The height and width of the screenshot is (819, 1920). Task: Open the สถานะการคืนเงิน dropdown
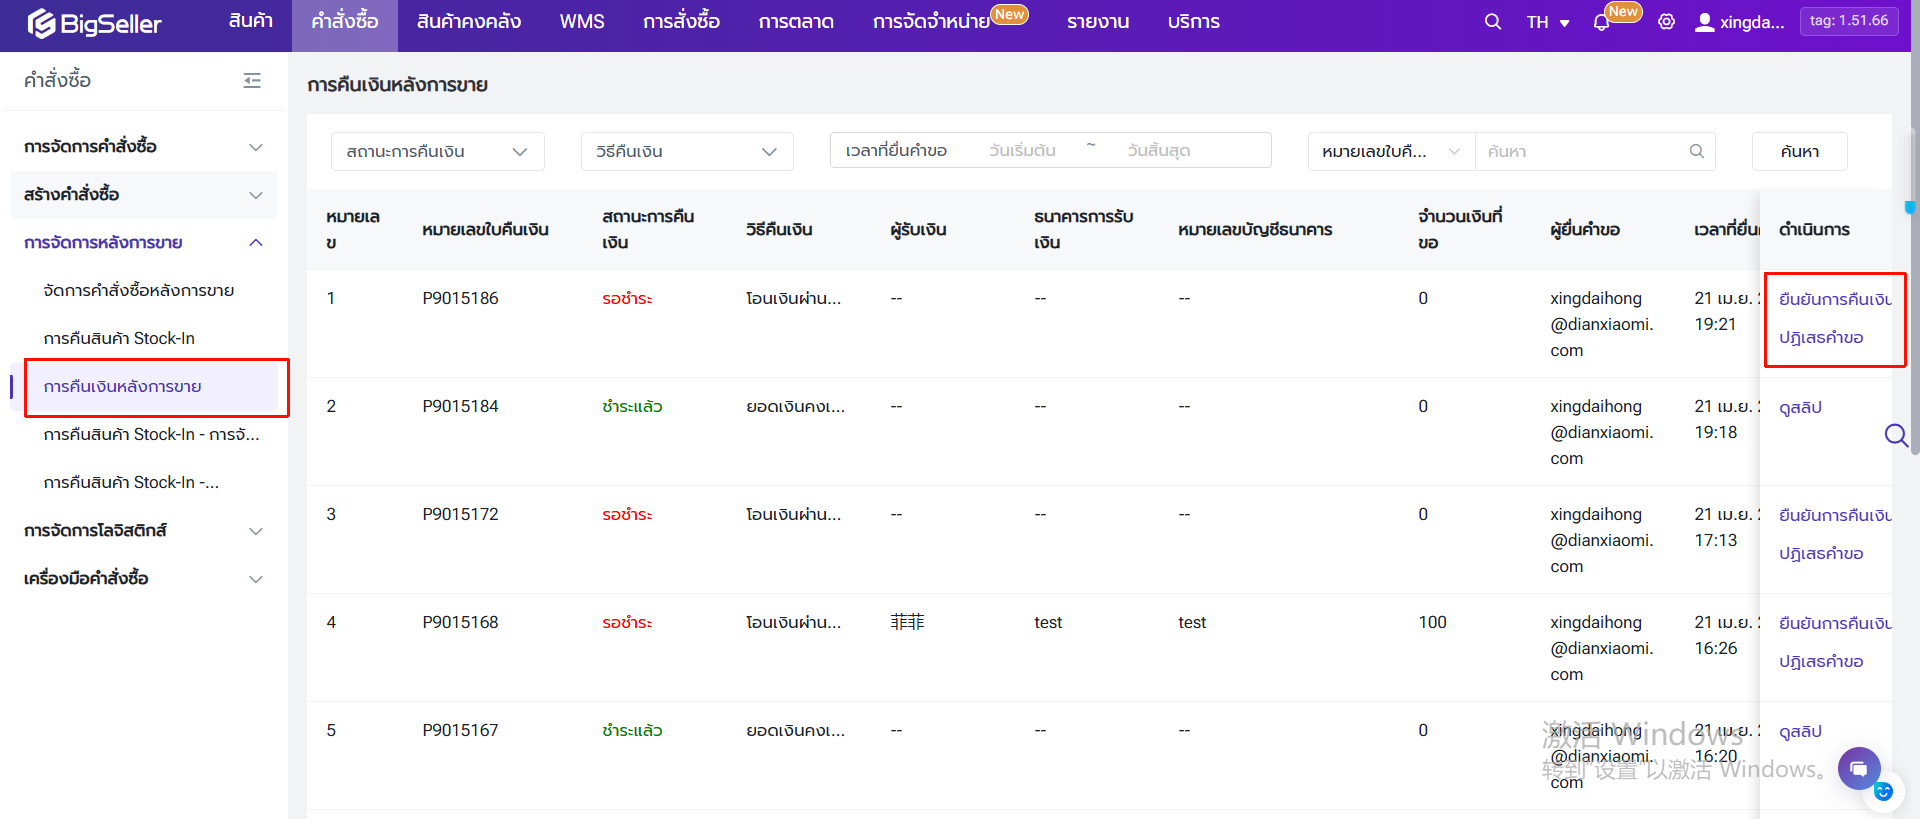(437, 151)
